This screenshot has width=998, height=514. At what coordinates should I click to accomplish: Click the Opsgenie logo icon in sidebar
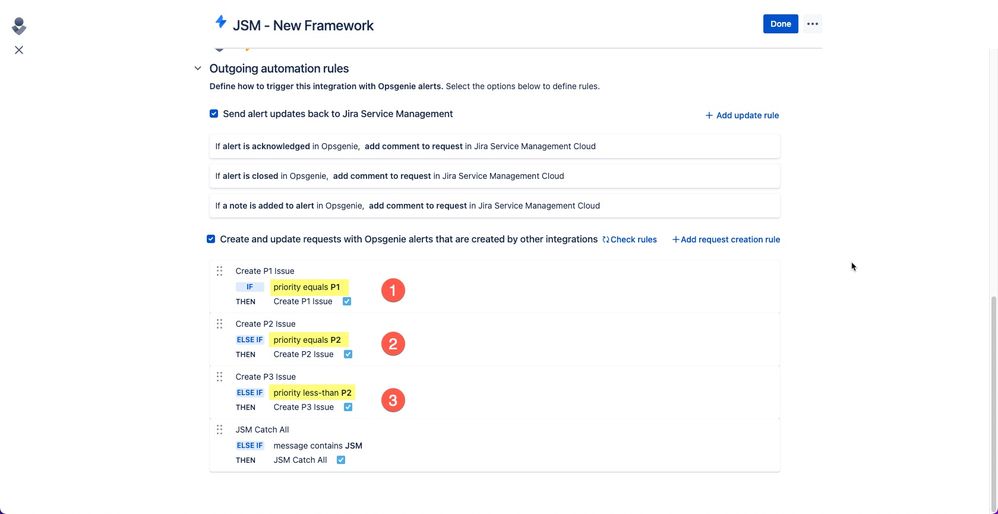point(19,26)
